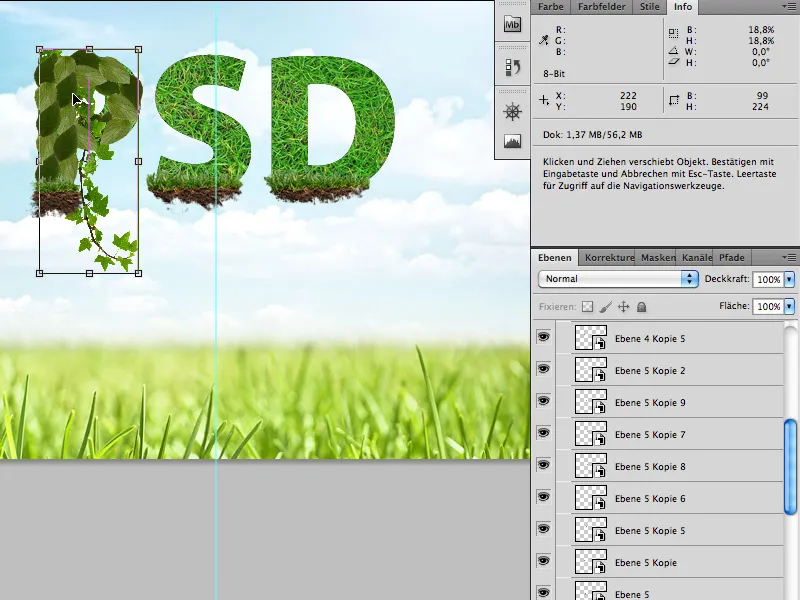This screenshot has height=600, width=800.
Task: Open the Navigator ship-wheel panel icon
Action: coord(512,112)
